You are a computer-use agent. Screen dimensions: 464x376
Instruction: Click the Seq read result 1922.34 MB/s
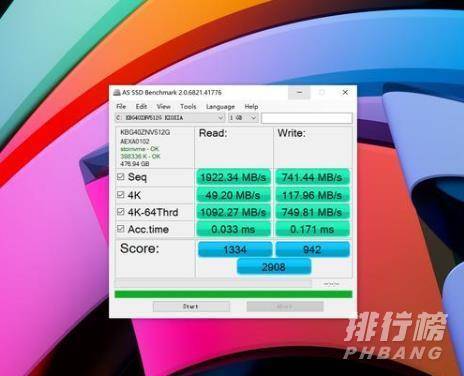coord(233,177)
